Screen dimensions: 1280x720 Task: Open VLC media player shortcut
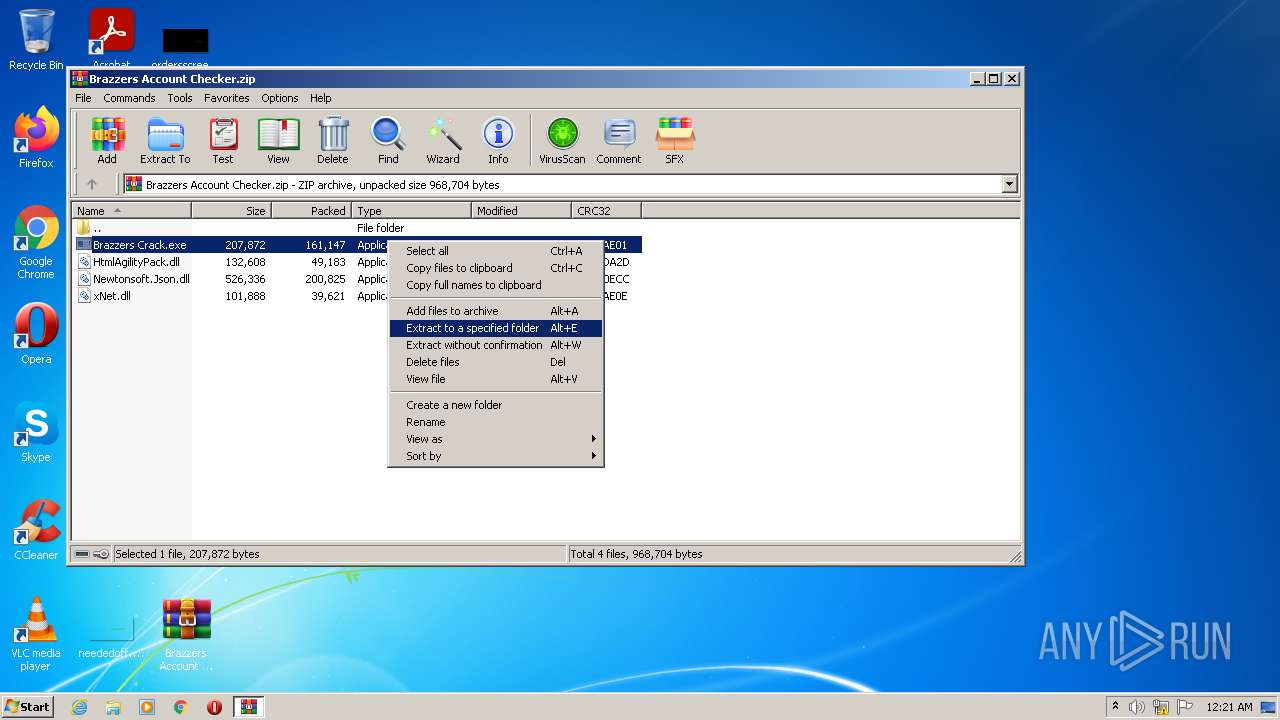tap(36, 634)
